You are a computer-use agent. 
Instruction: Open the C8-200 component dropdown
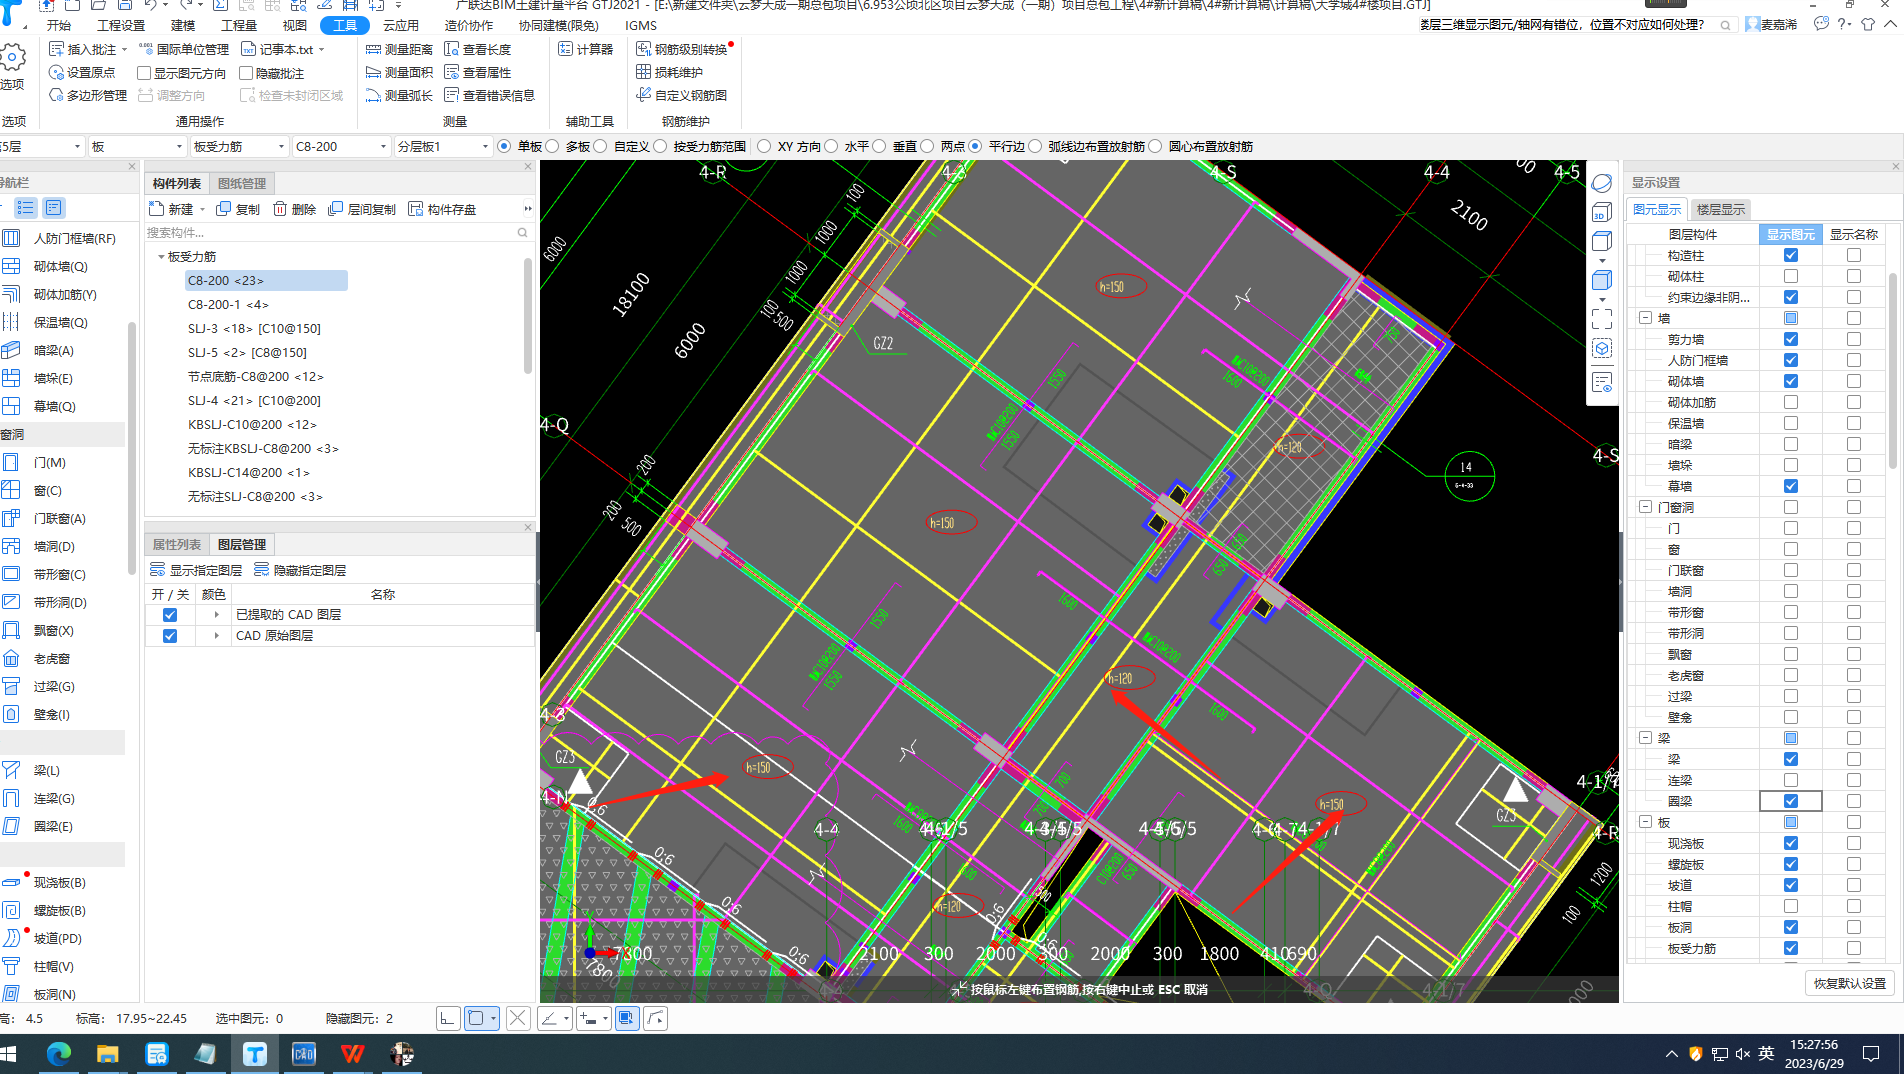tap(341, 146)
